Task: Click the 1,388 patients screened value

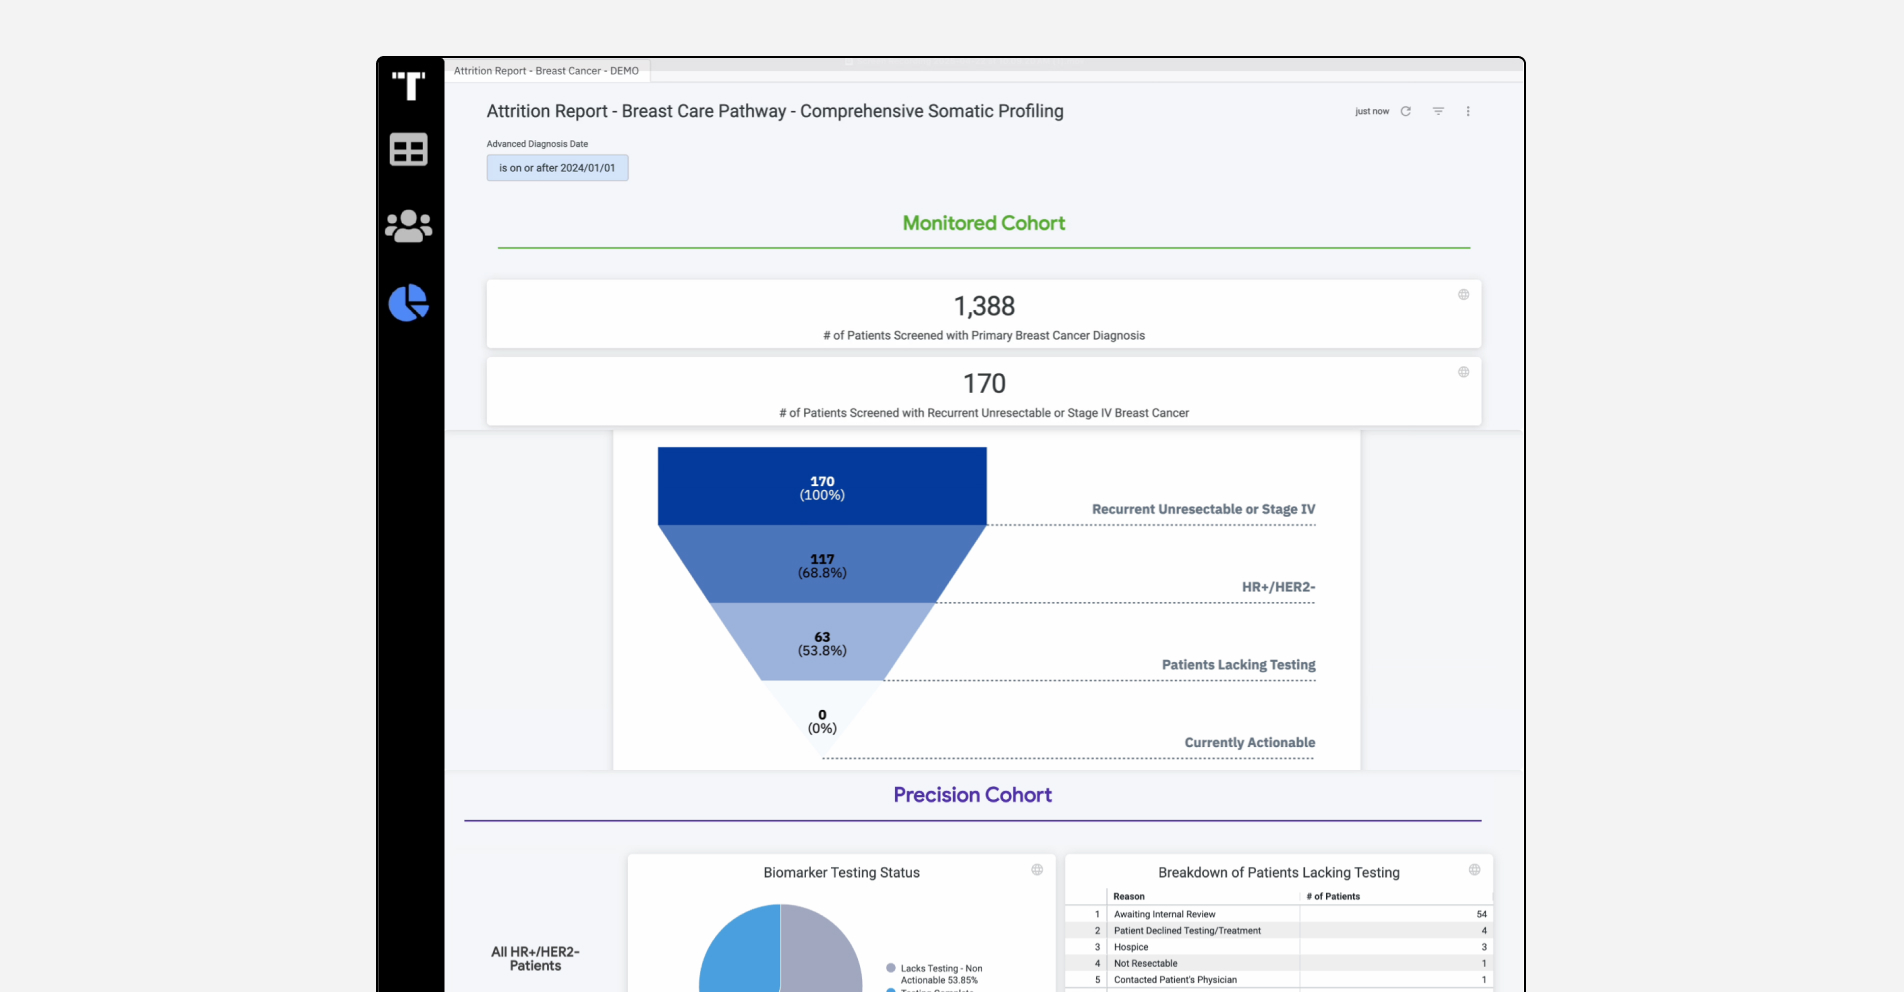Action: [984, 306]
